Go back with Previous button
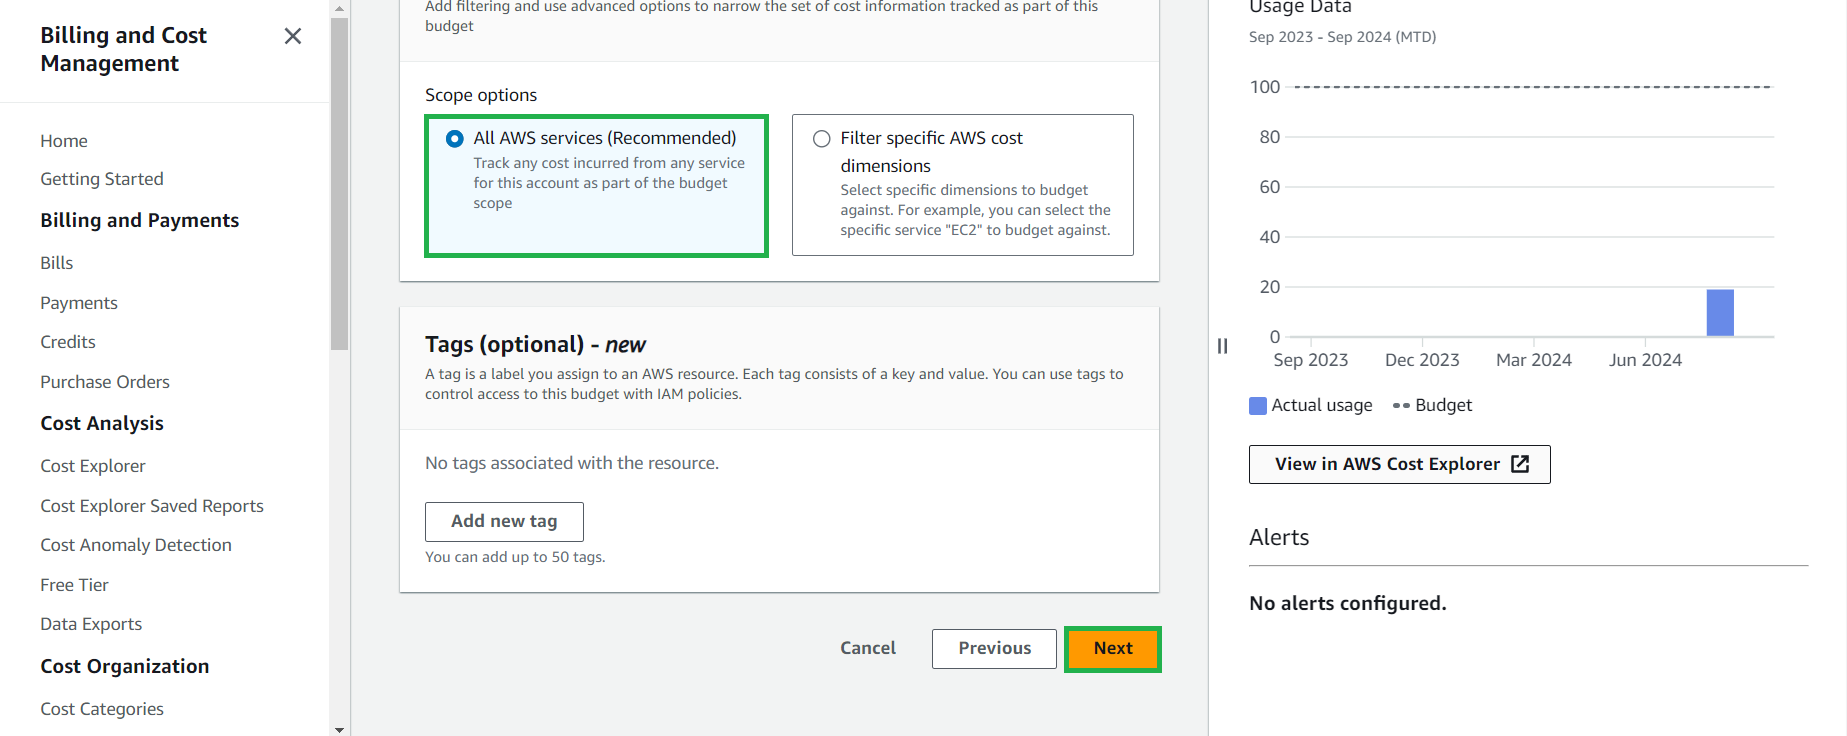 [994, 648]
